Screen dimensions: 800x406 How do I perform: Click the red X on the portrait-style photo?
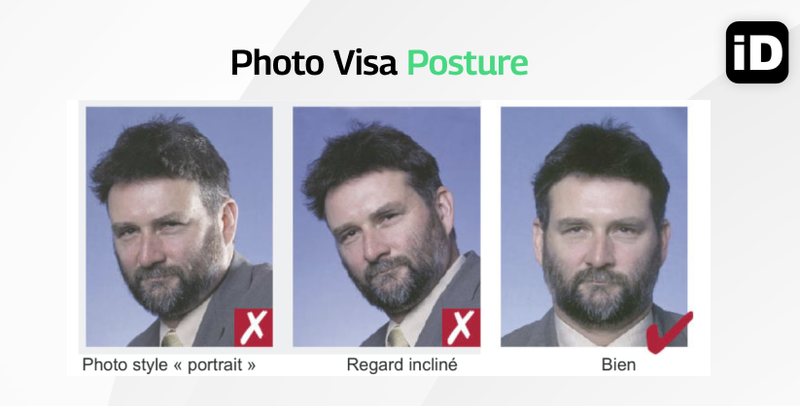[x=253, y=327]
